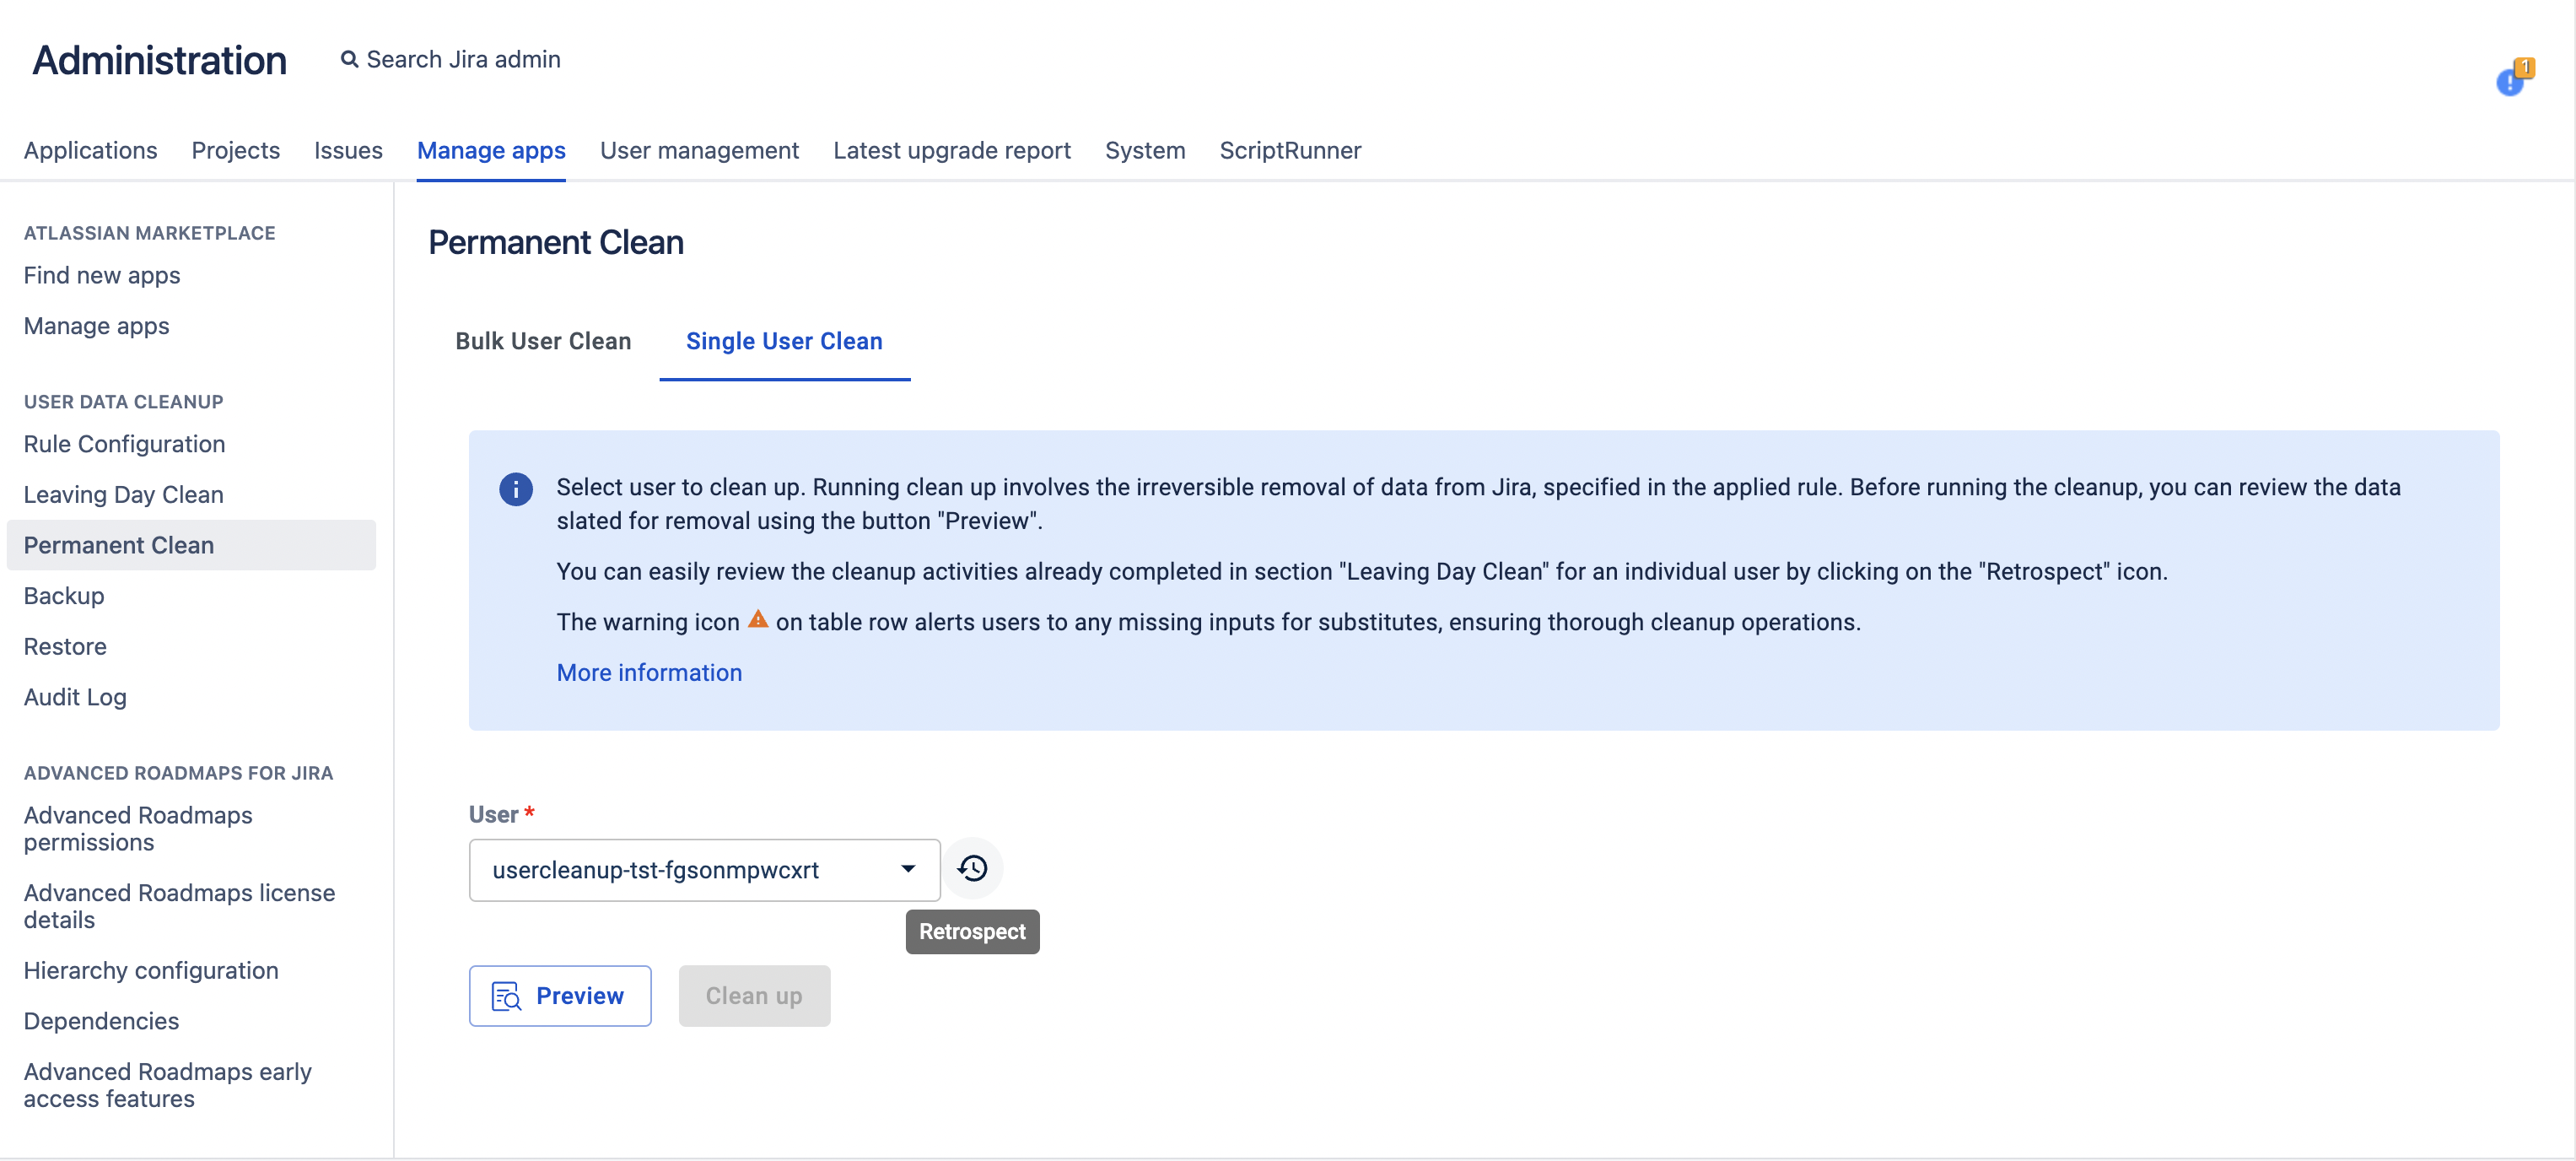Click the Search Jira admin field
The width and height of the screenshot is (2576, 1161).
coord(463,60)
